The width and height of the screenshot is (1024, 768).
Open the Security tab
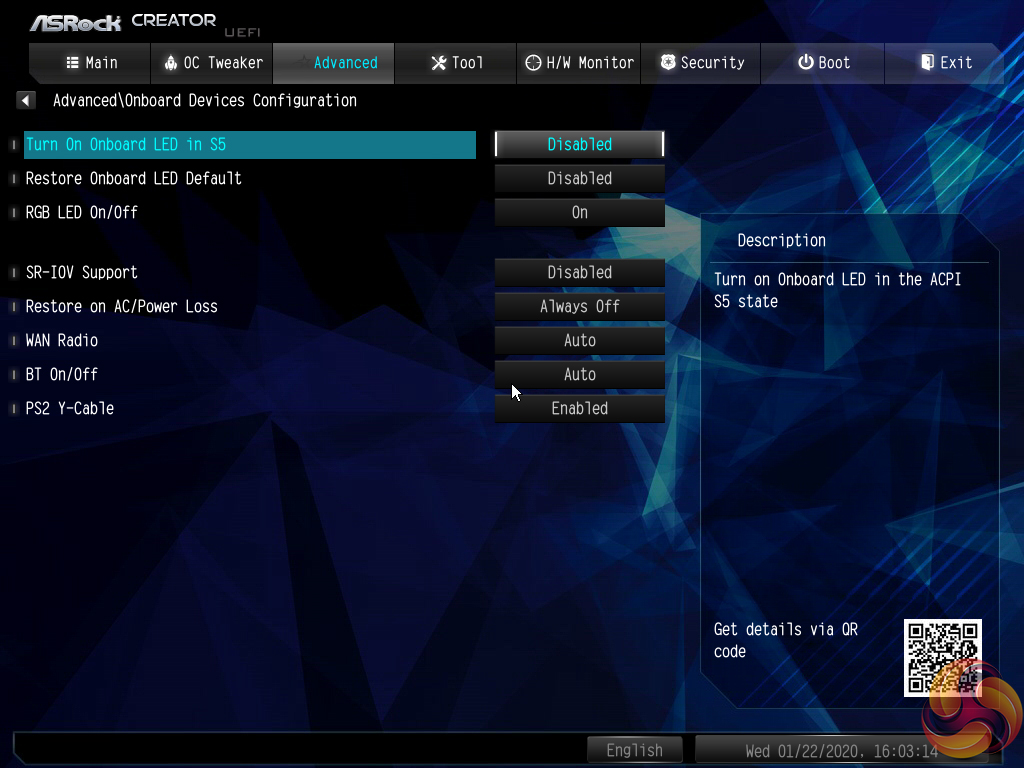coord(701,63)
